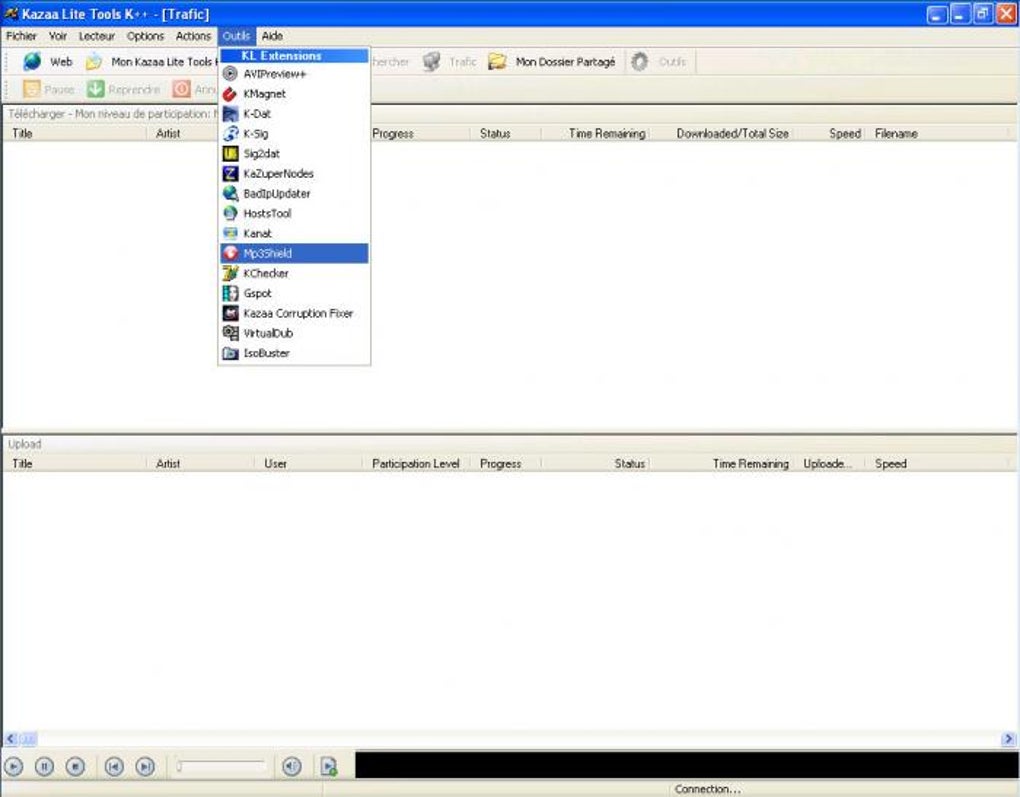Sort uploads by Participation Level column
This screenshot has width=1020, height=797.
tap(416, 464)
